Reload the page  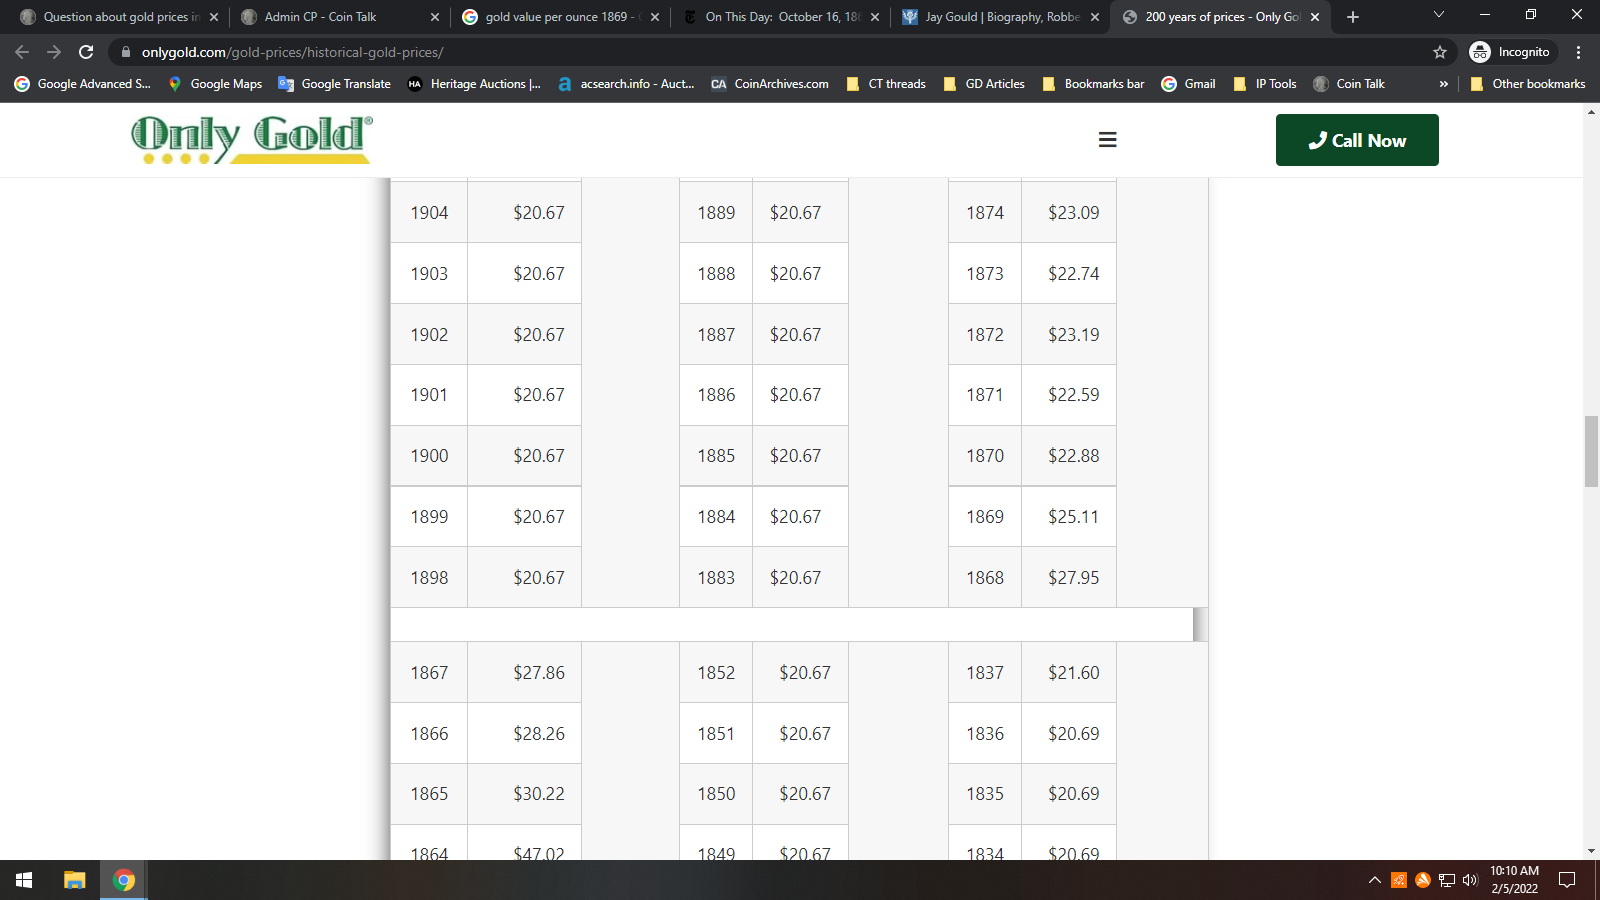click(86, 52)
